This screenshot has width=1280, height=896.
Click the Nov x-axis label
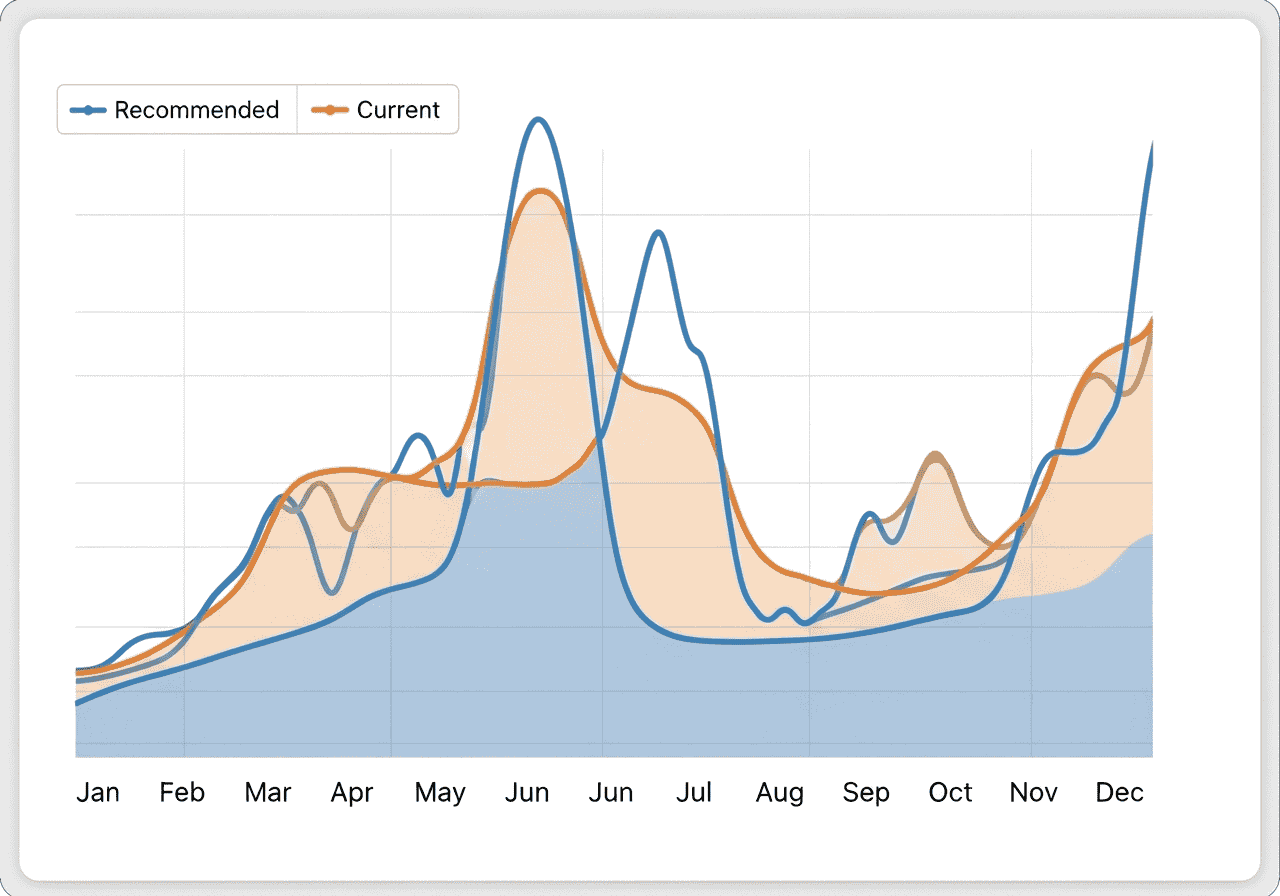coord(1033,793)
